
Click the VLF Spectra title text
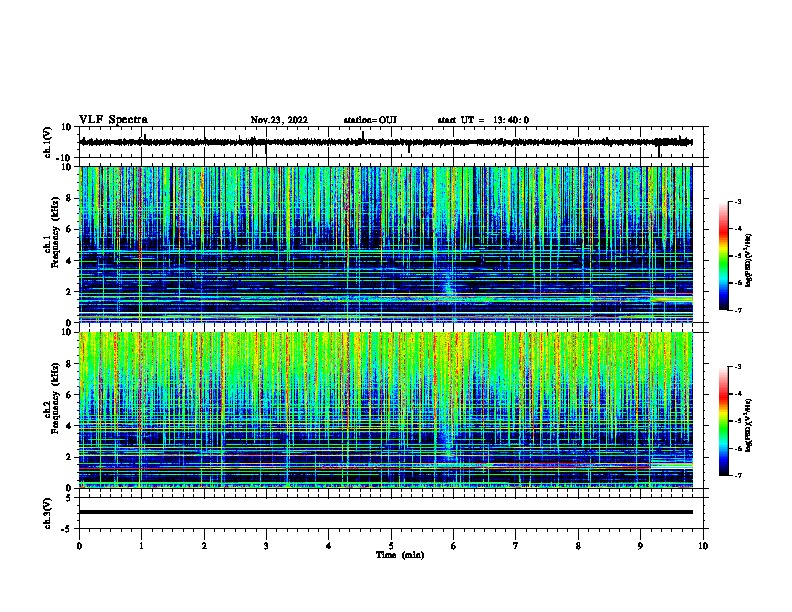pos(113,120)
